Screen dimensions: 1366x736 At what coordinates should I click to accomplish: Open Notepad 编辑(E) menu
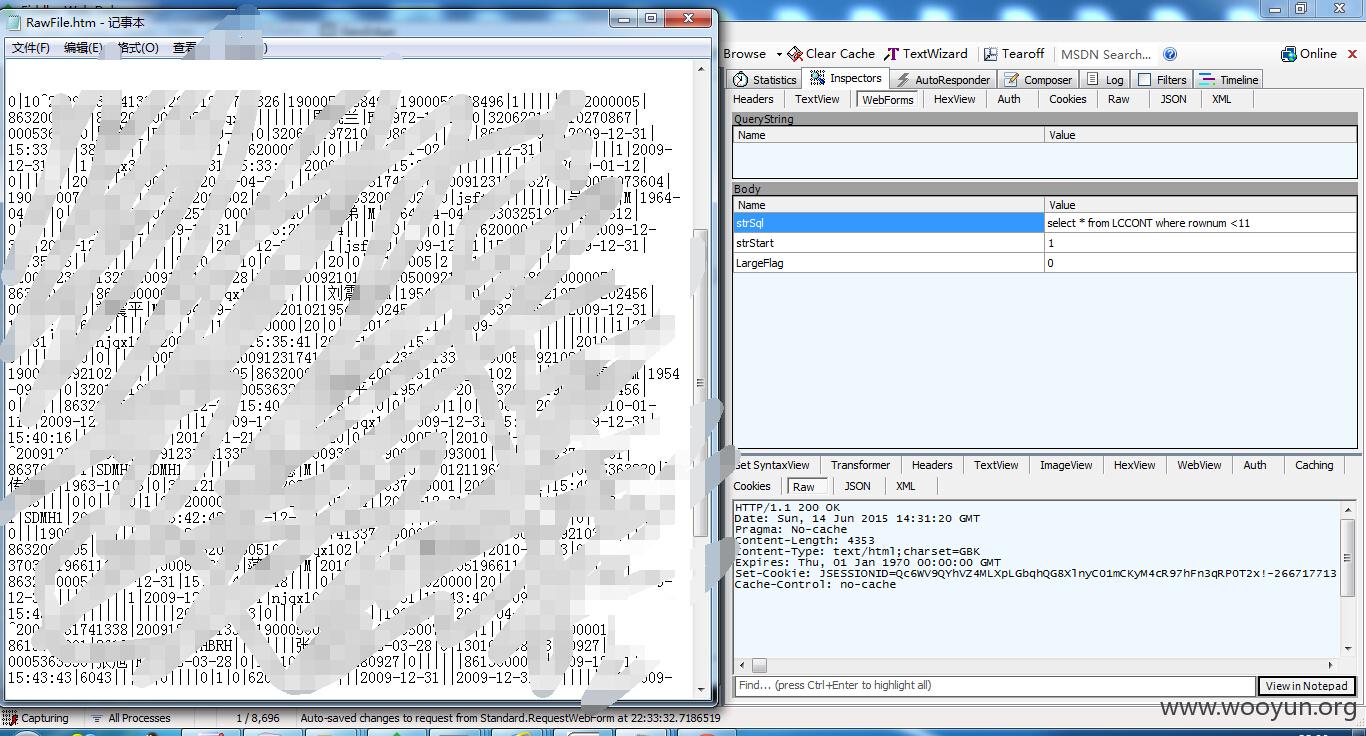(83, 48)
